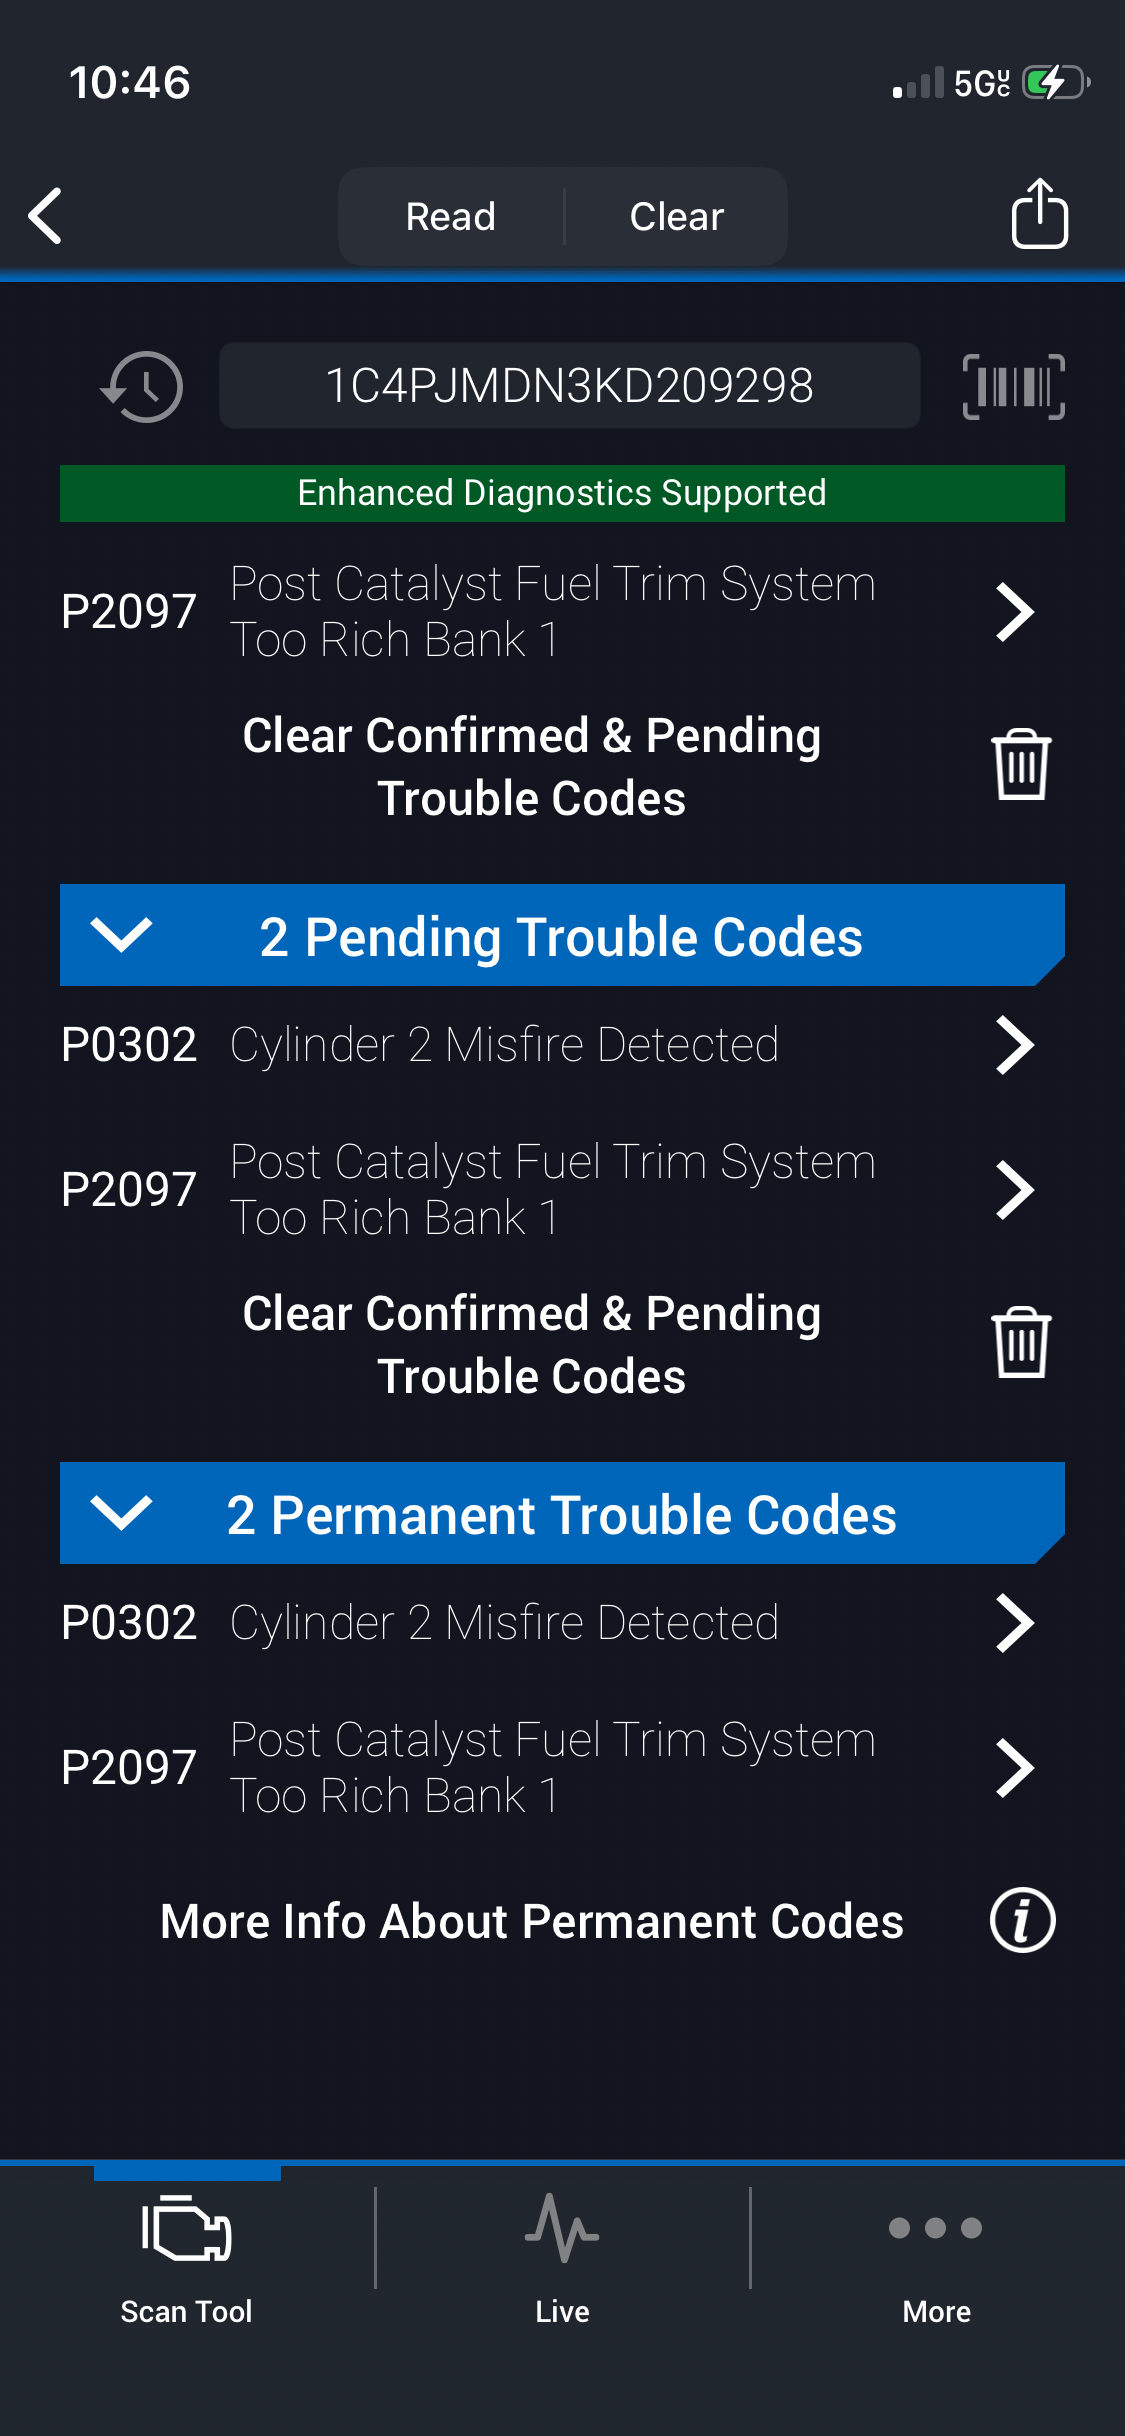Tap the permanent codes info icon
Viewport: 1125px width, 2436px height.
pyautogui.click(x=1022, y=1921)
